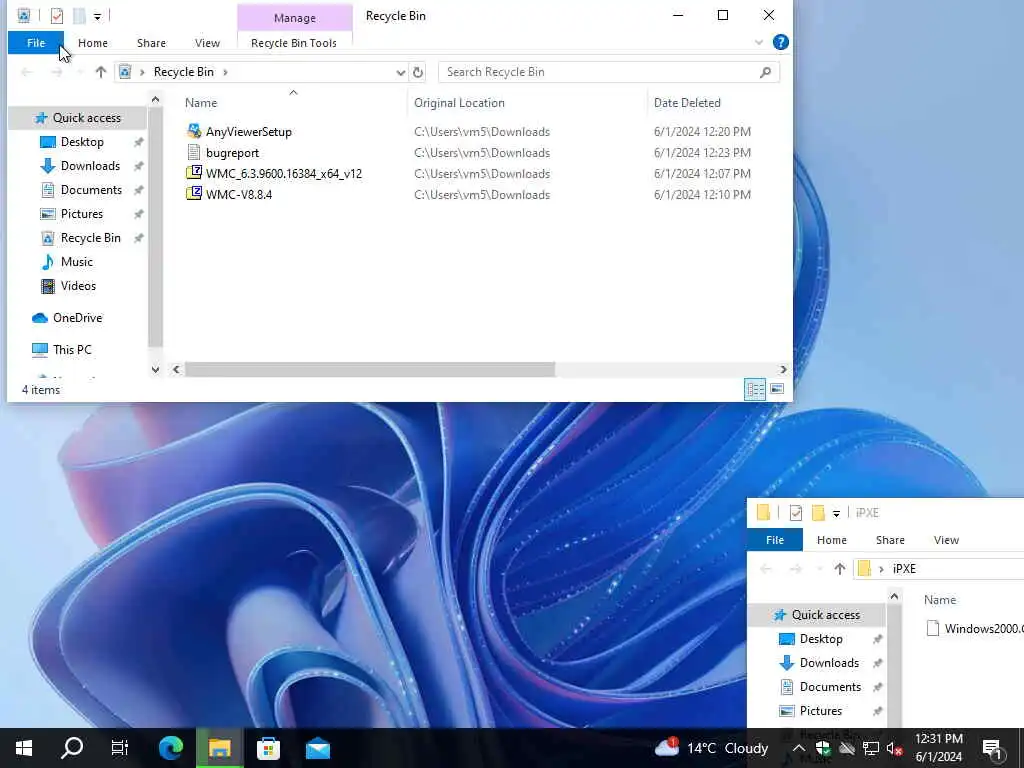Open Customize Quick Access Toolbar dropdown in Recycle Bin

pos(97,16)
